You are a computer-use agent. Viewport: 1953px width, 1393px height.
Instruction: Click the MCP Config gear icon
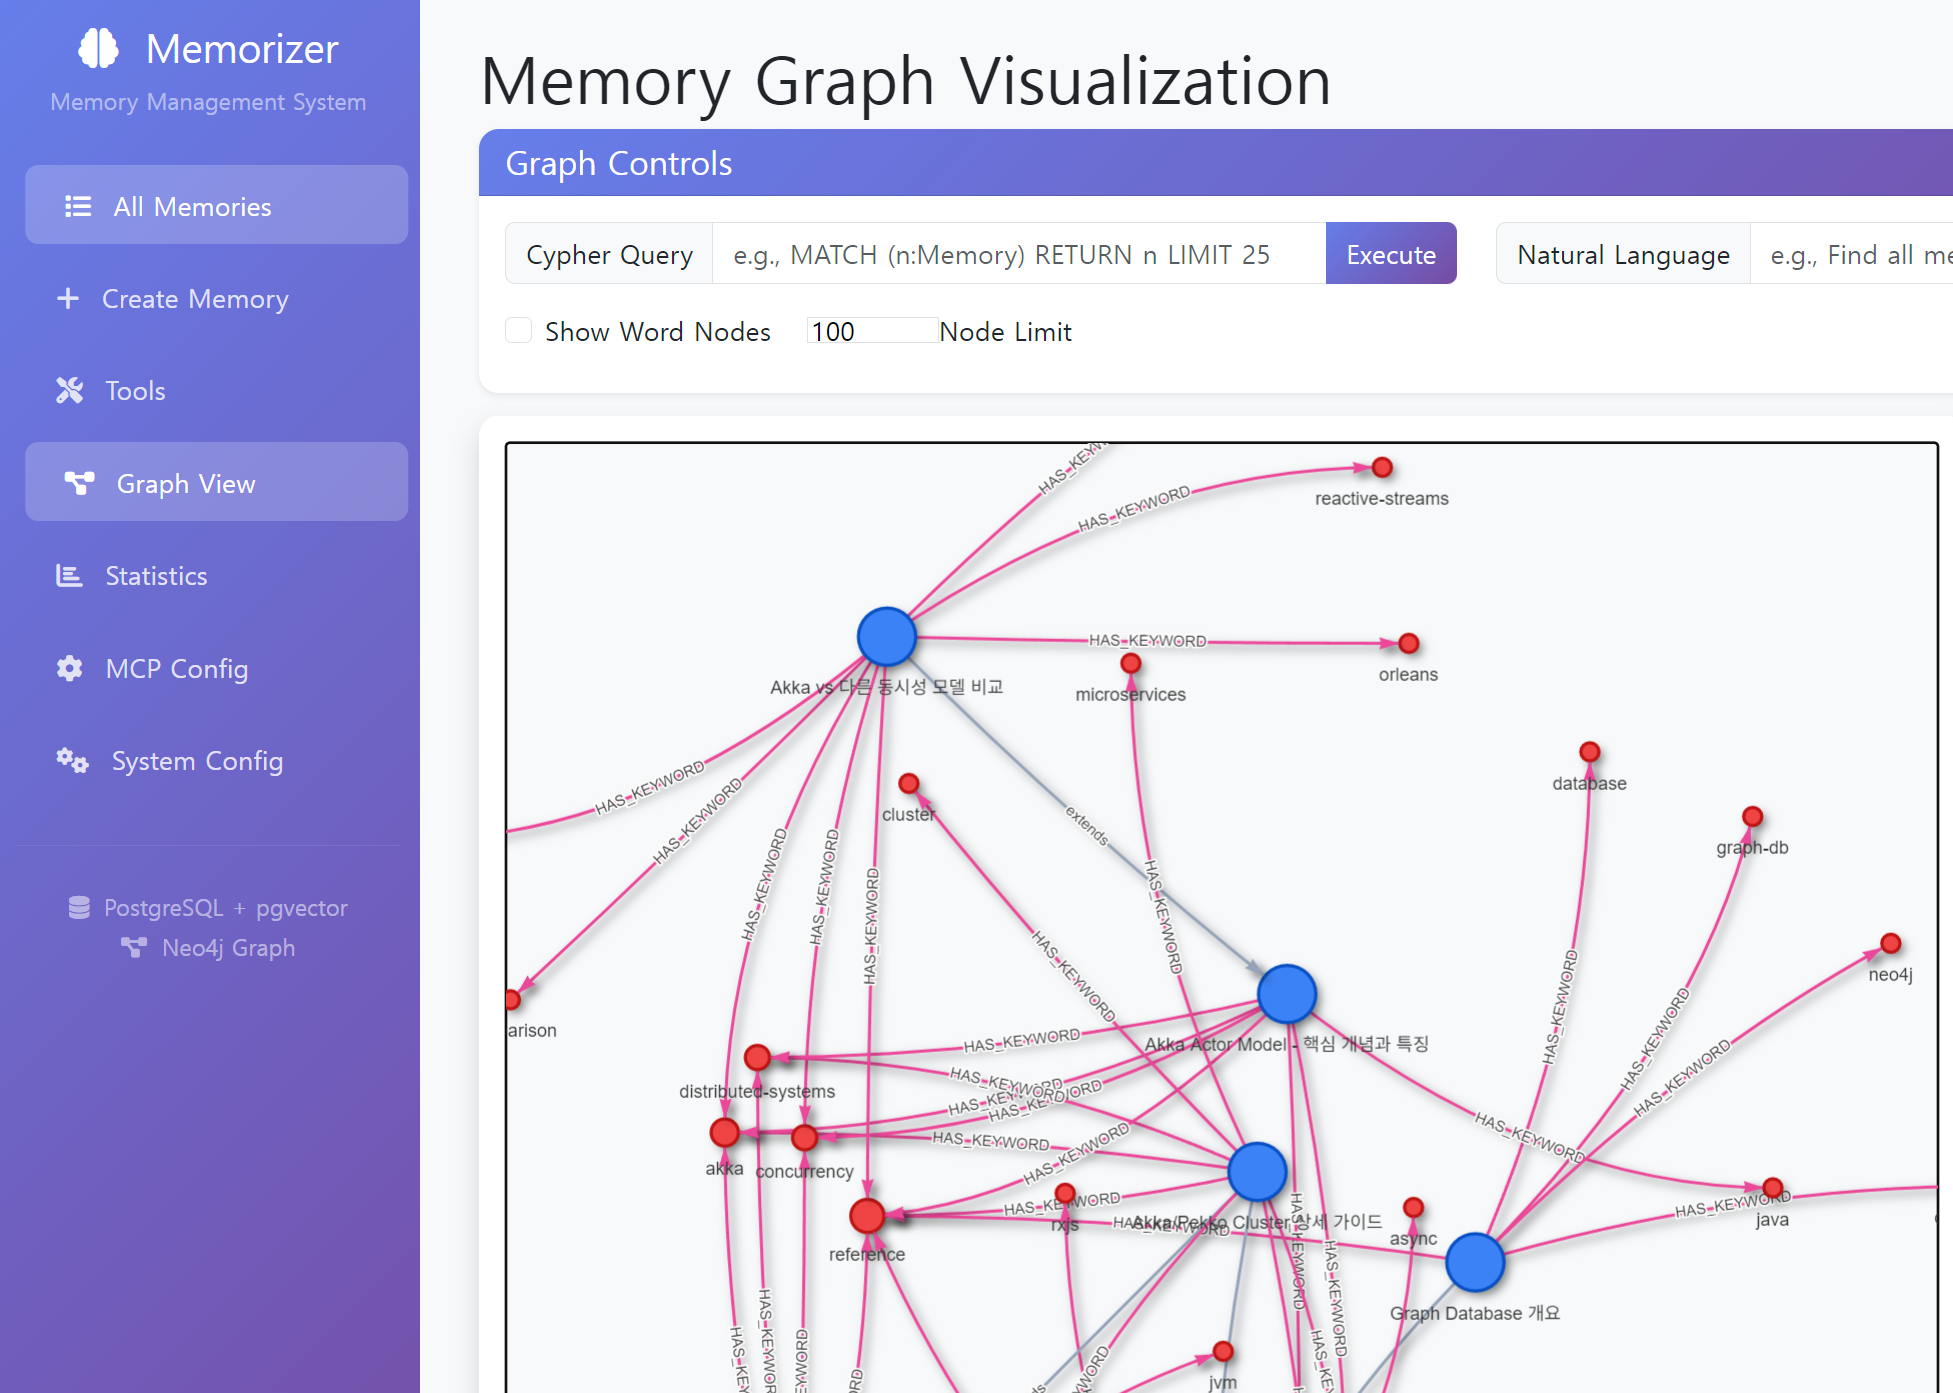[69, 668]
